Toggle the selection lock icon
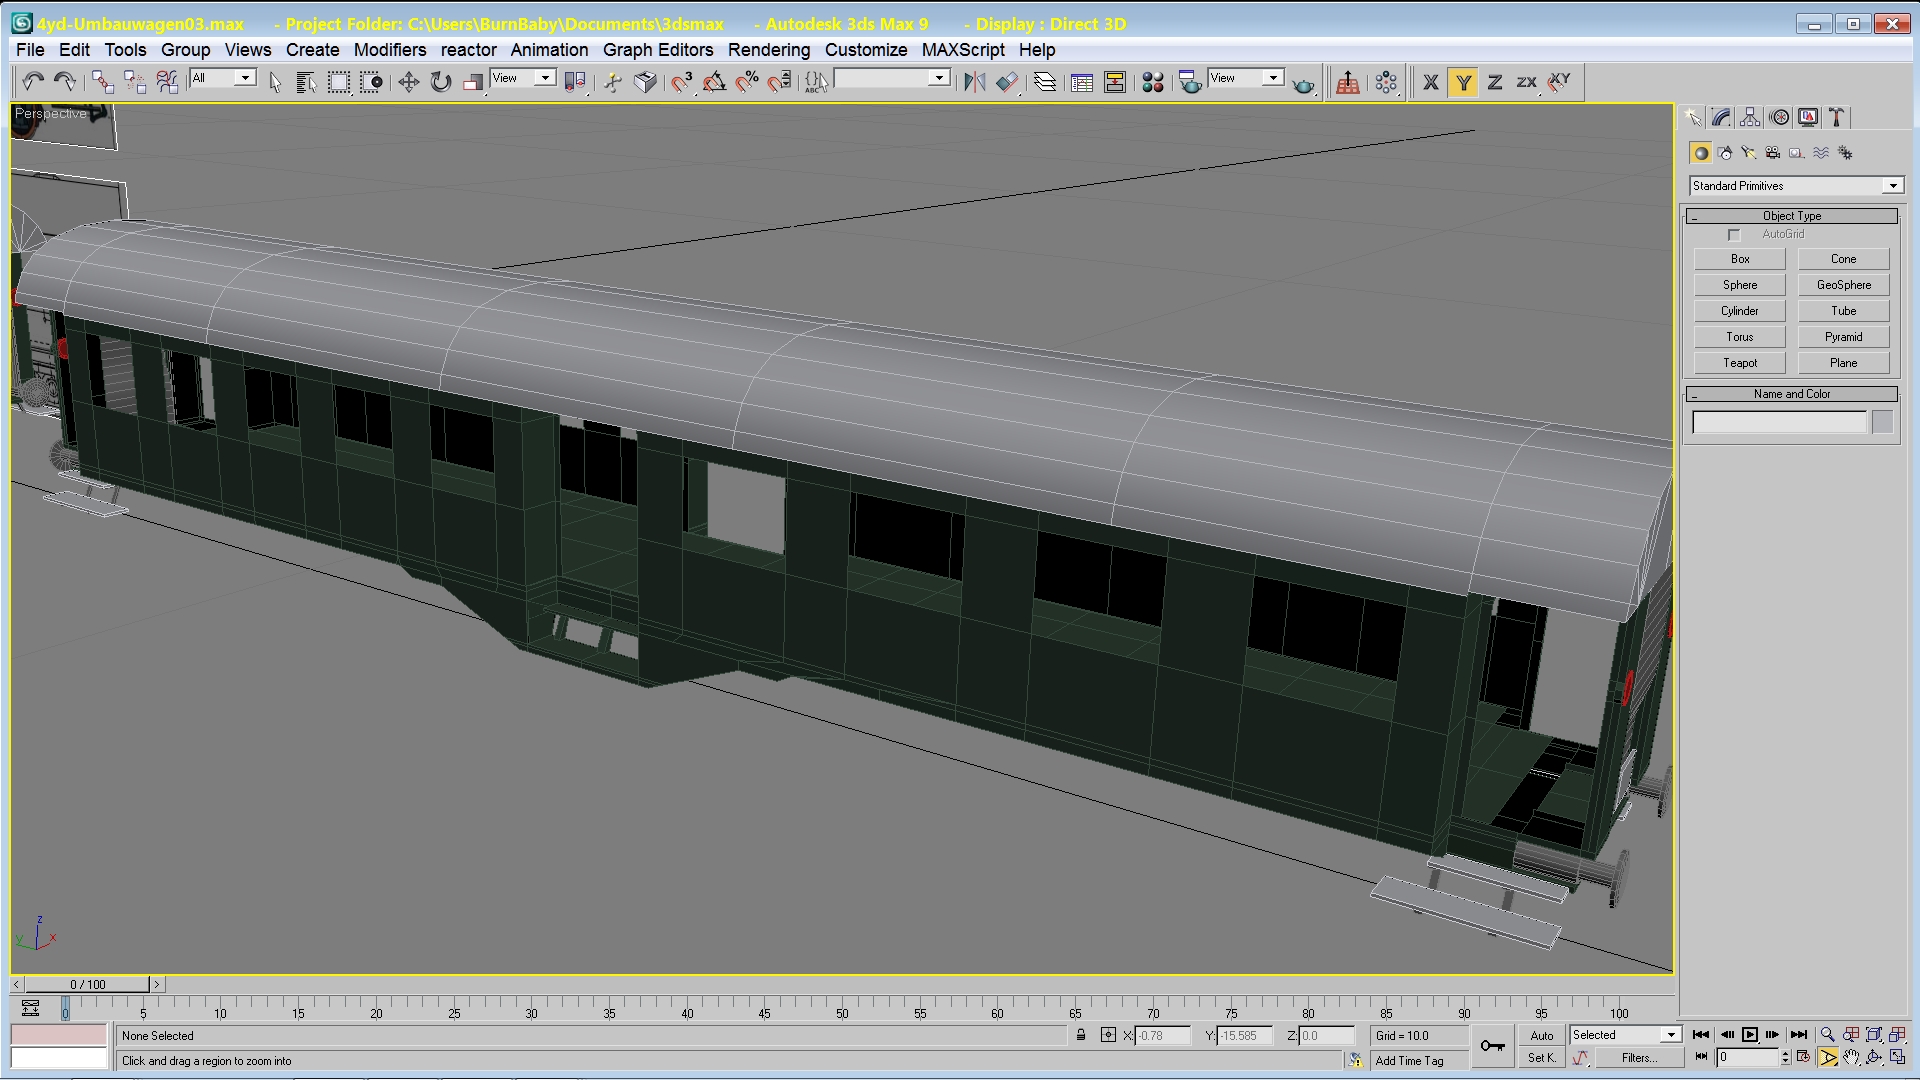 point(1081,1035)
